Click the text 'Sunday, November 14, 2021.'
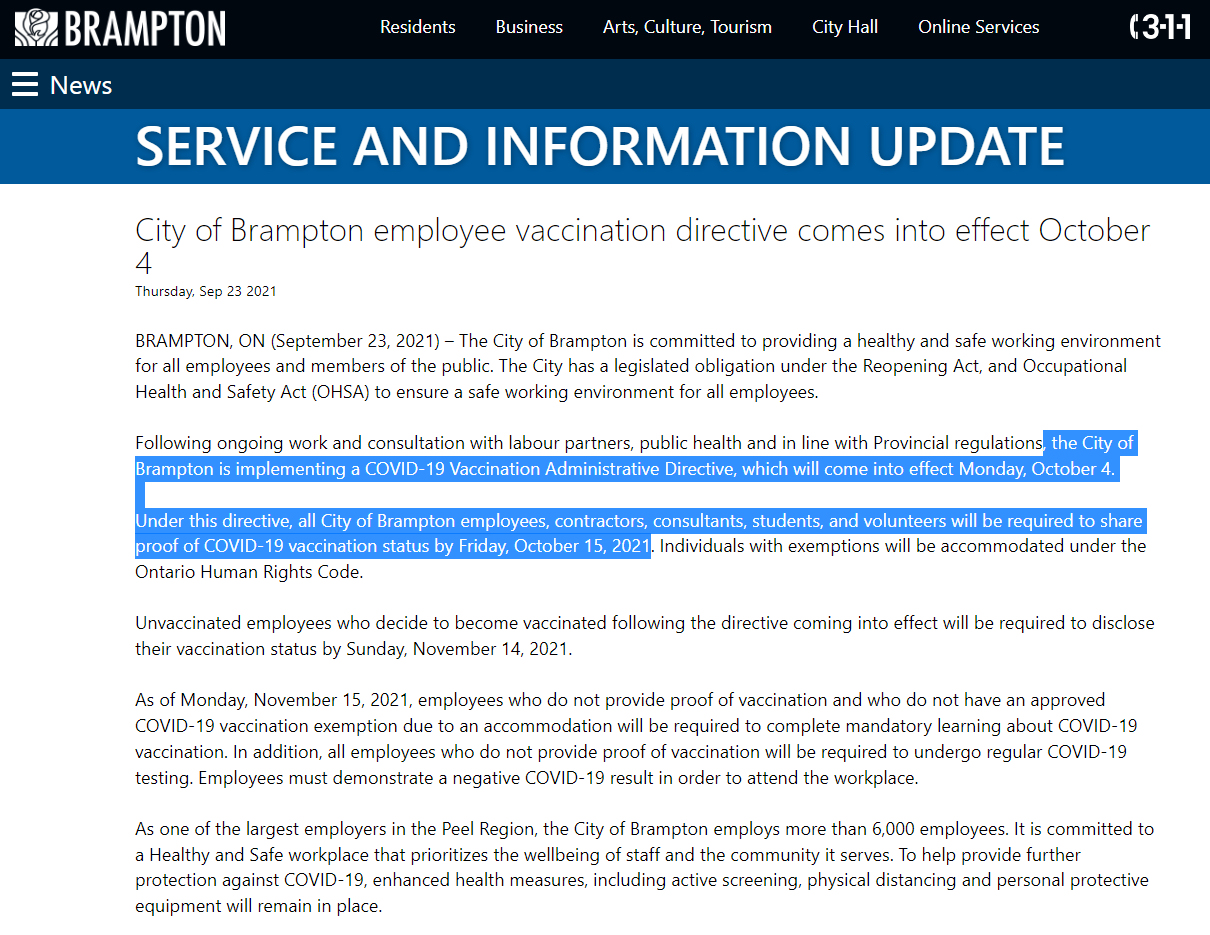This screenshot has height=935, width=1210. coord(459,649)
